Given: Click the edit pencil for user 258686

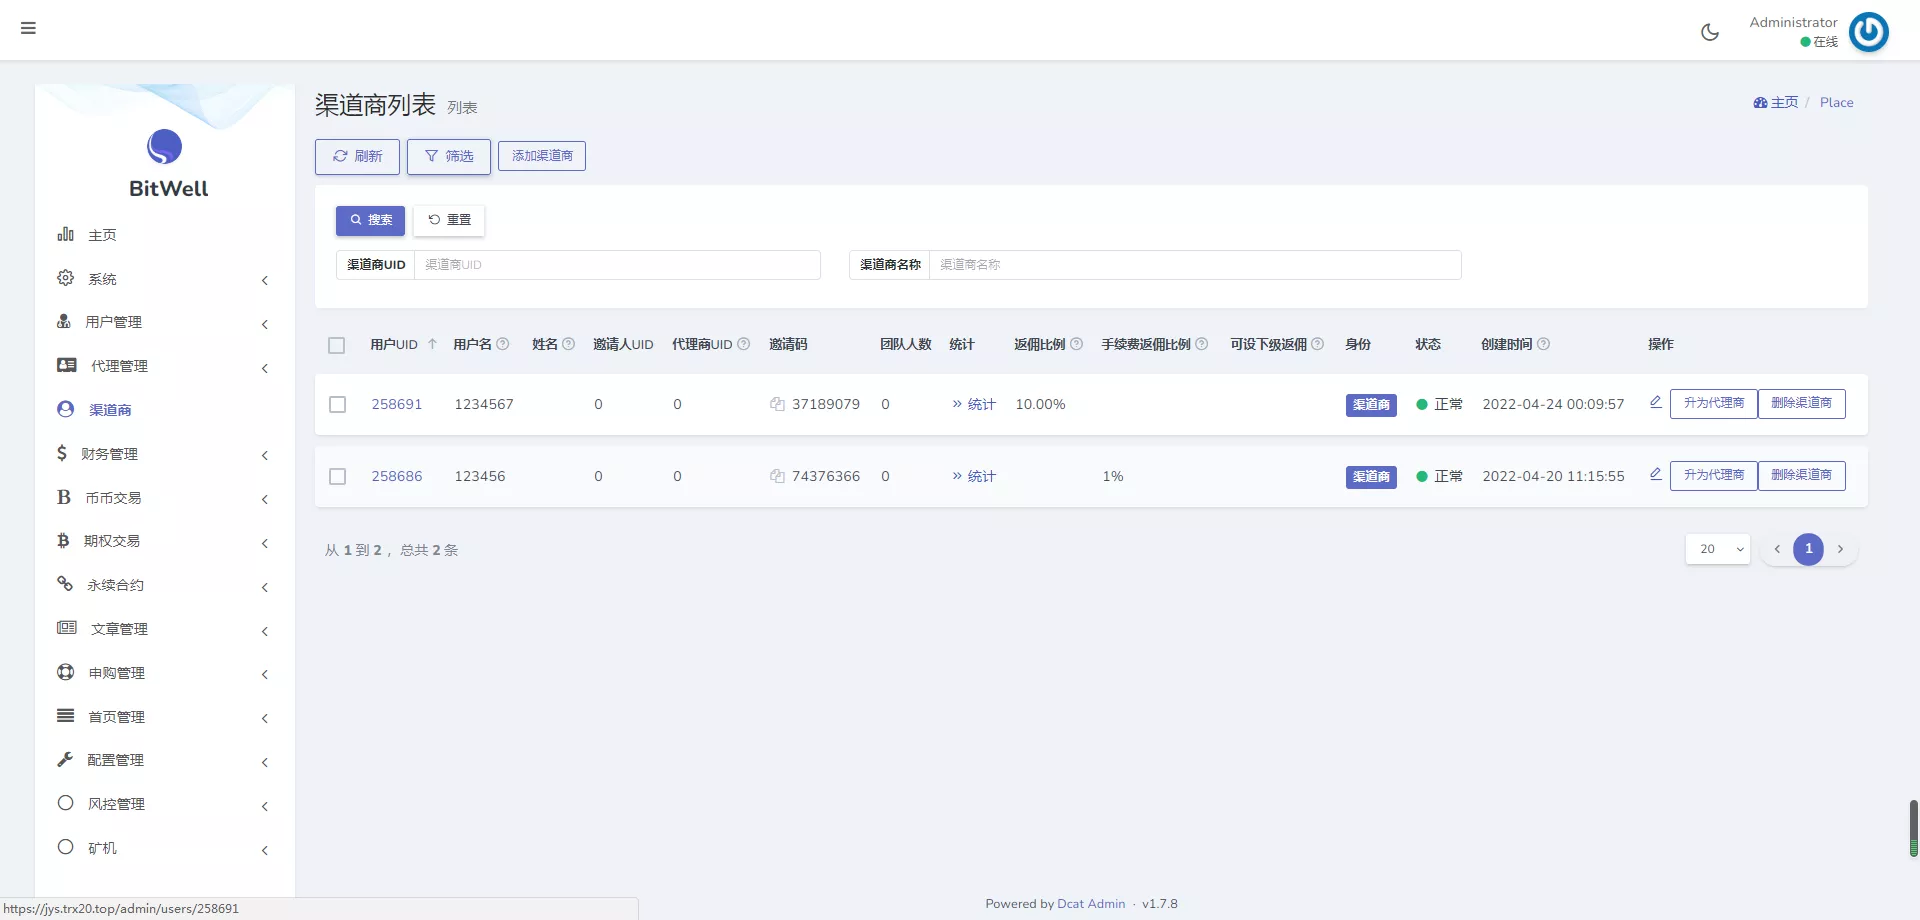Looking at the screenshot, I should pyautogui.click(x=1655, y=474).
